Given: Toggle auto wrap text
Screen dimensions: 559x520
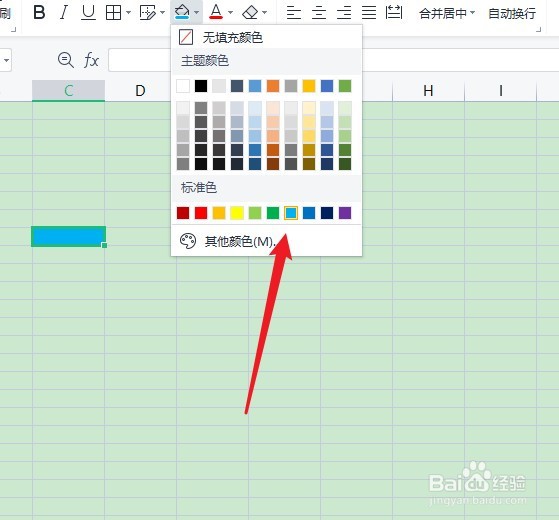Looking at the screenshot, I should click(512, 14).
